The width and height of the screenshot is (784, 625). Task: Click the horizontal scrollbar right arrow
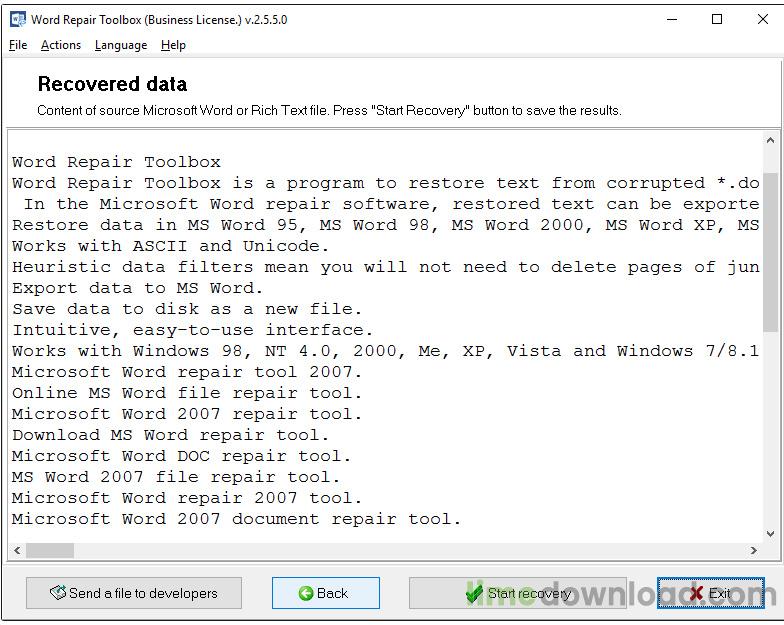[x=754, y=550]
